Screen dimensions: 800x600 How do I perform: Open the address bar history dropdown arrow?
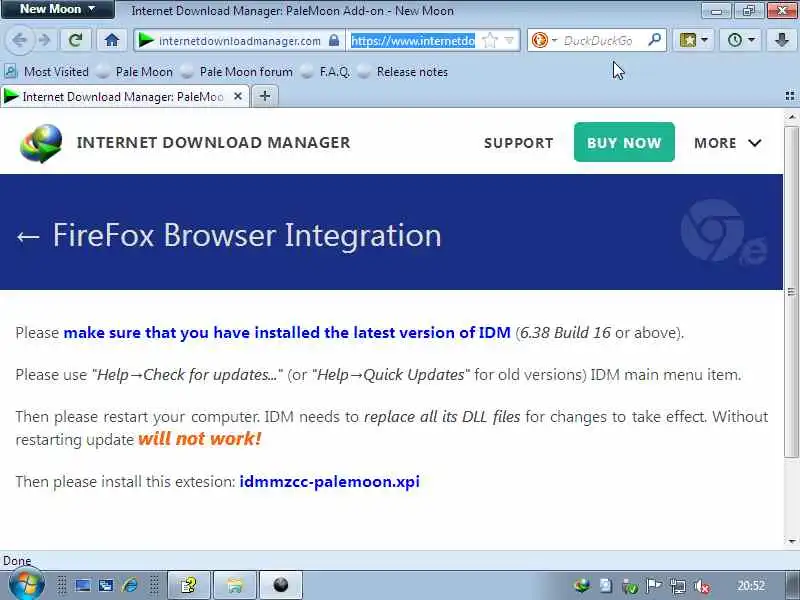coord(509,40)
